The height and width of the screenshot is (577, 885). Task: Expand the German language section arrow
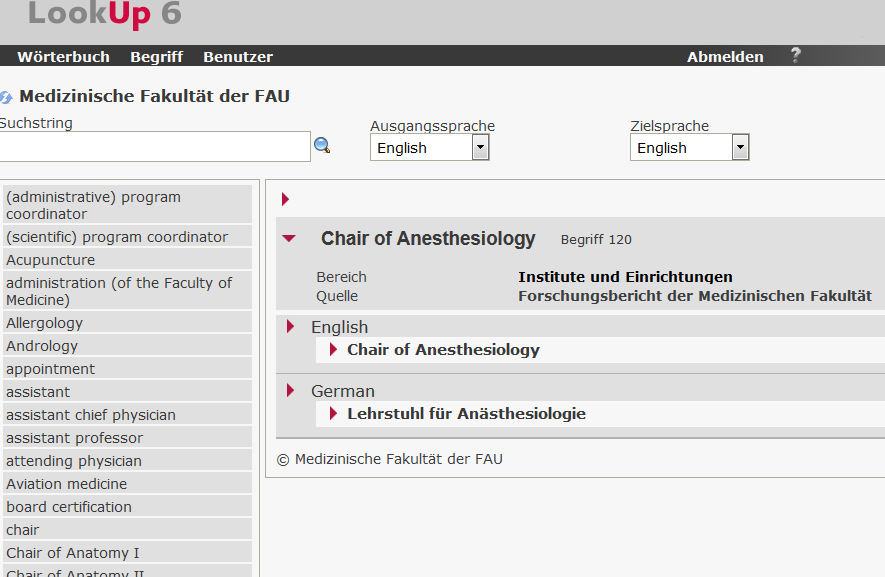[291, 391]
